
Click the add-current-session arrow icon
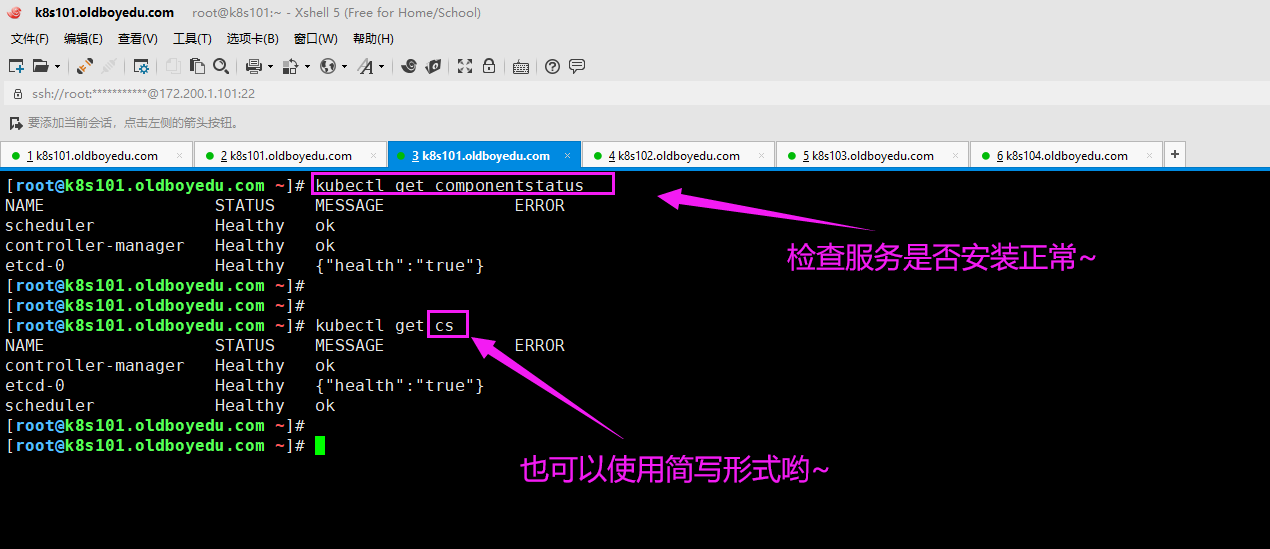[x=15, y=123]
